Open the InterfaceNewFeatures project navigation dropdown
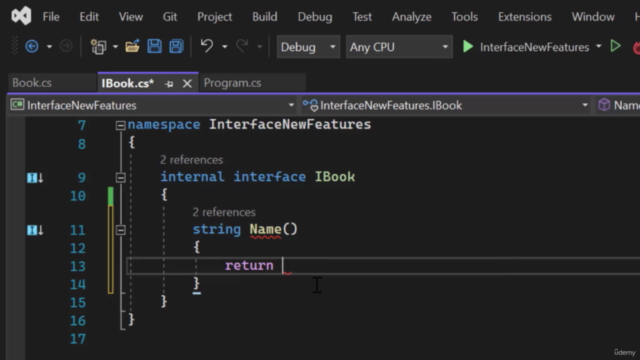 pos(153,105)
